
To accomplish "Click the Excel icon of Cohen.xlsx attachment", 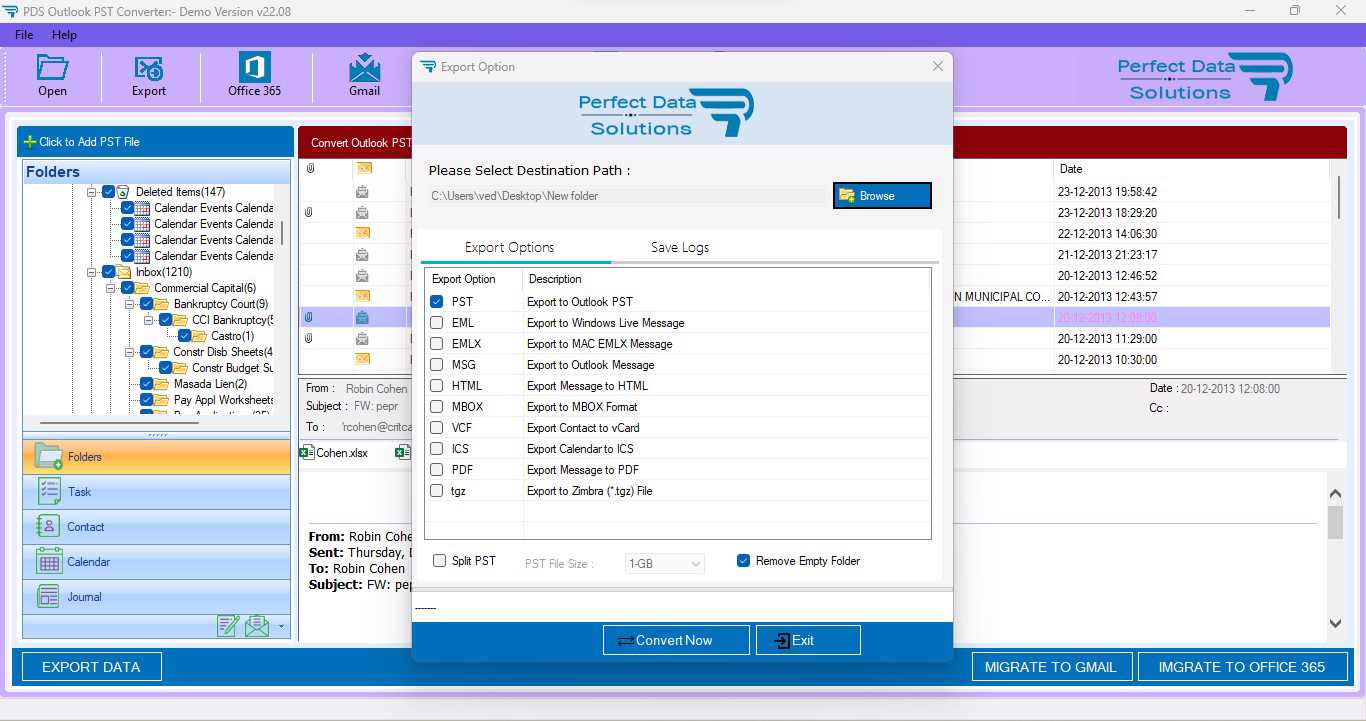I will 307,452.
